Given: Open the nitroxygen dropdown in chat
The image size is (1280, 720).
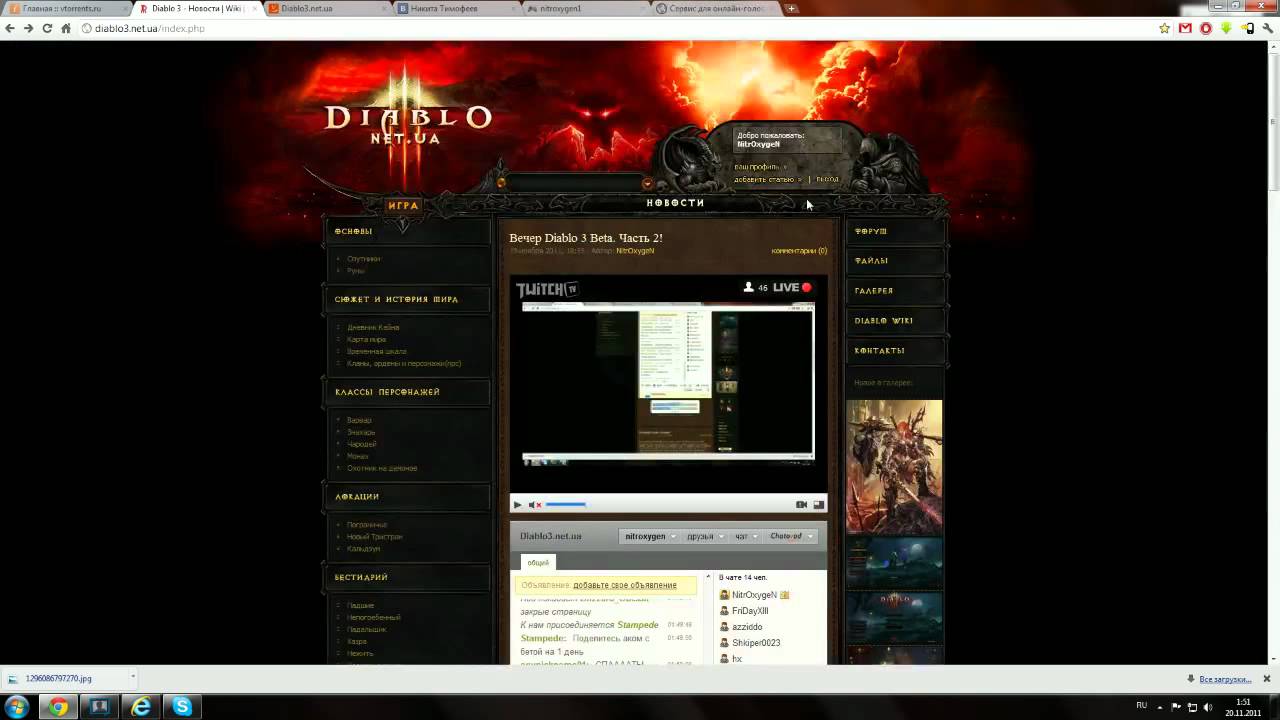Looking at the screenshot, I should tap(651, 536).
